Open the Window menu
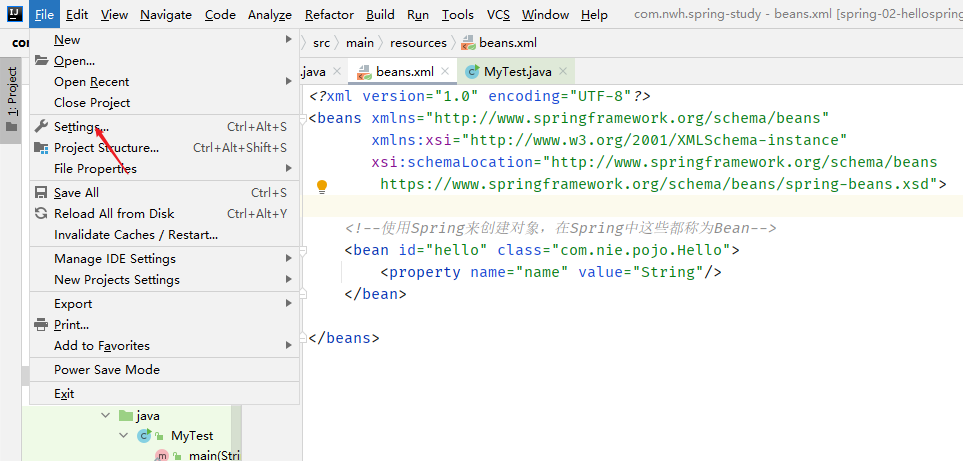The height and width of the screenshot is (461, 963). [547, 15]
